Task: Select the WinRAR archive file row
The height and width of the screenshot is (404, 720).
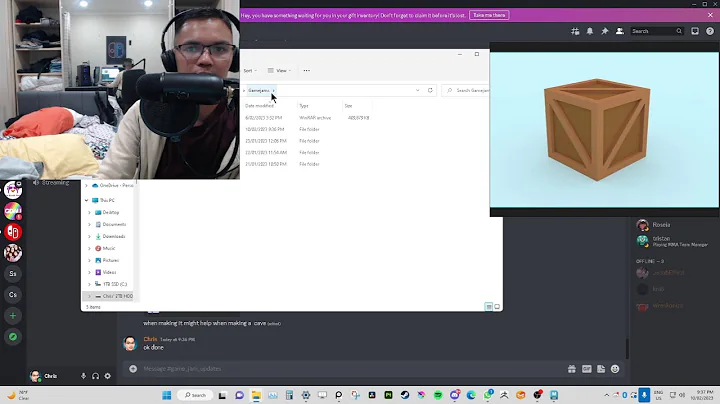Action: point(307,118)
